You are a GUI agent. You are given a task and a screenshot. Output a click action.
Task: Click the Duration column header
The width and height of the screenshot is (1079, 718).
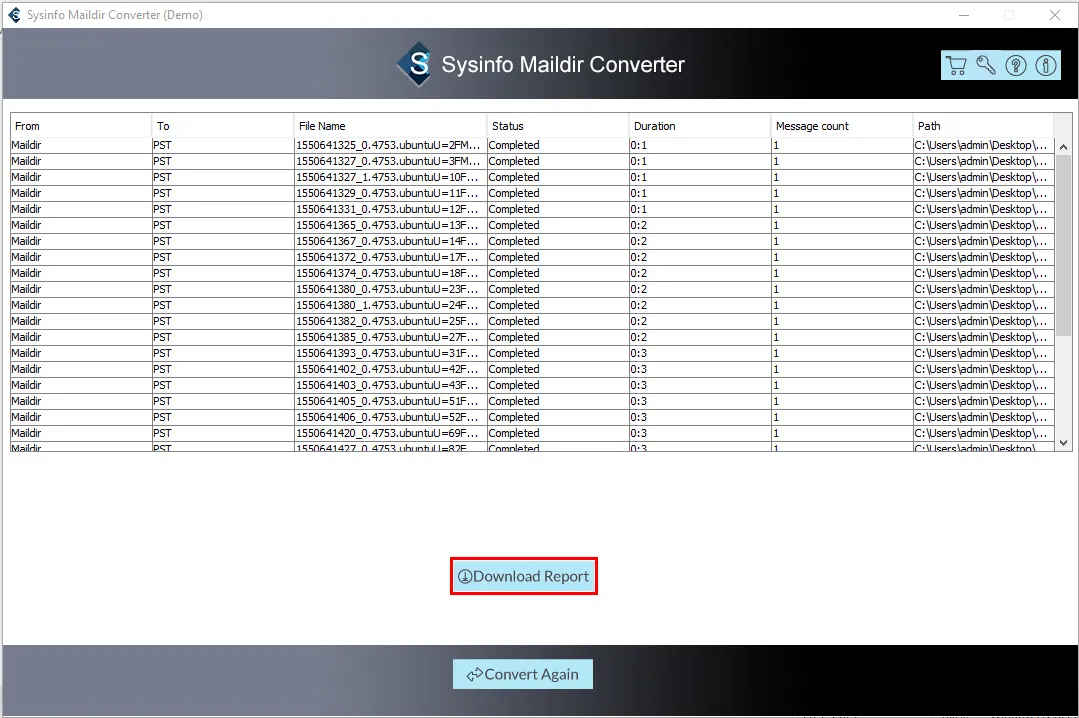(x=699, y=126)
